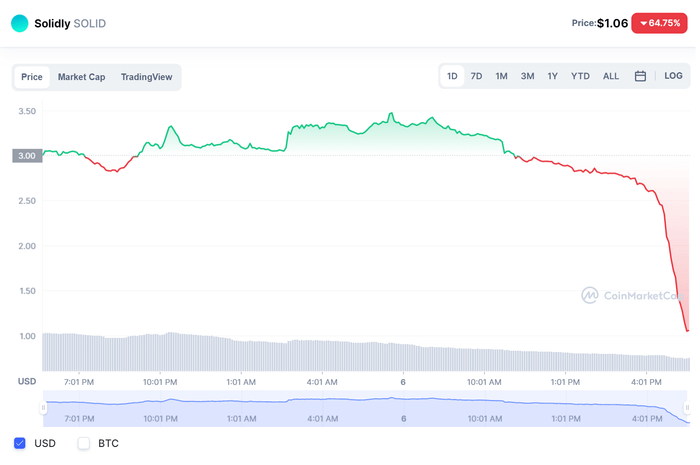Screen dimensions: 700x465
Task: Check the BTC currency checkbox
Action: (x=83, y=443)
